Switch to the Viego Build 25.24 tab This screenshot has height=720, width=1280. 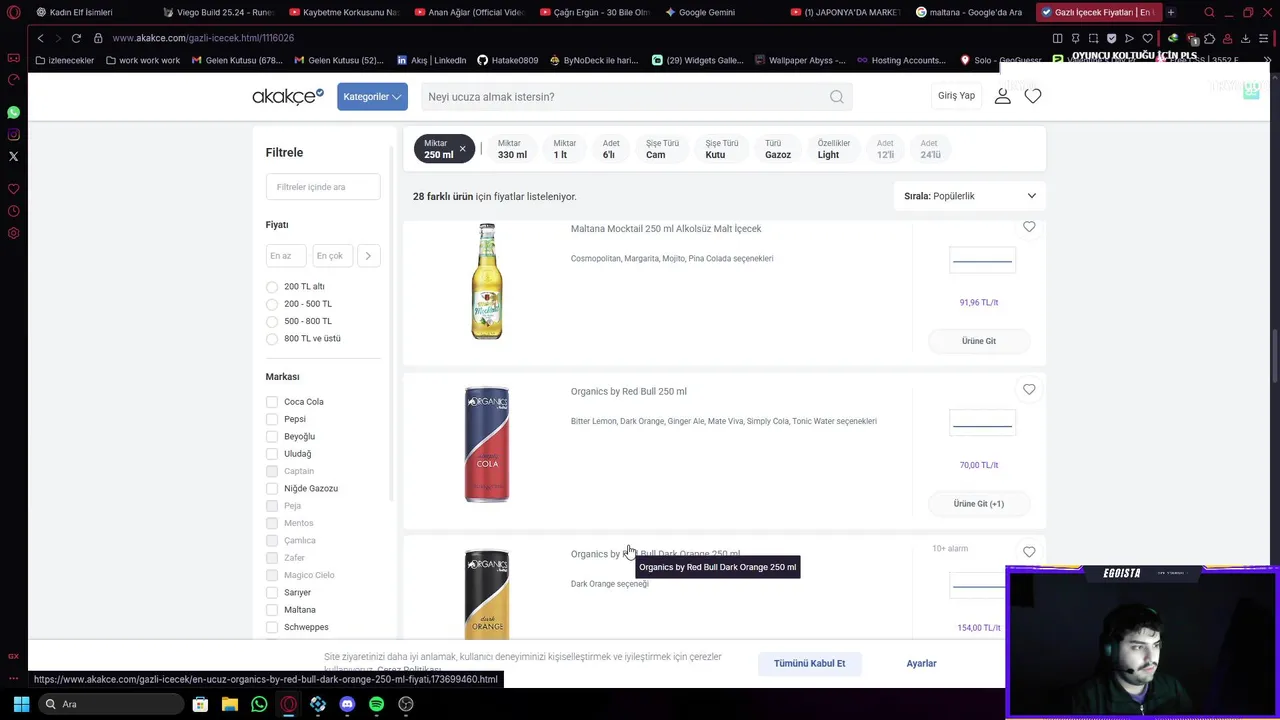coord(218,12)
